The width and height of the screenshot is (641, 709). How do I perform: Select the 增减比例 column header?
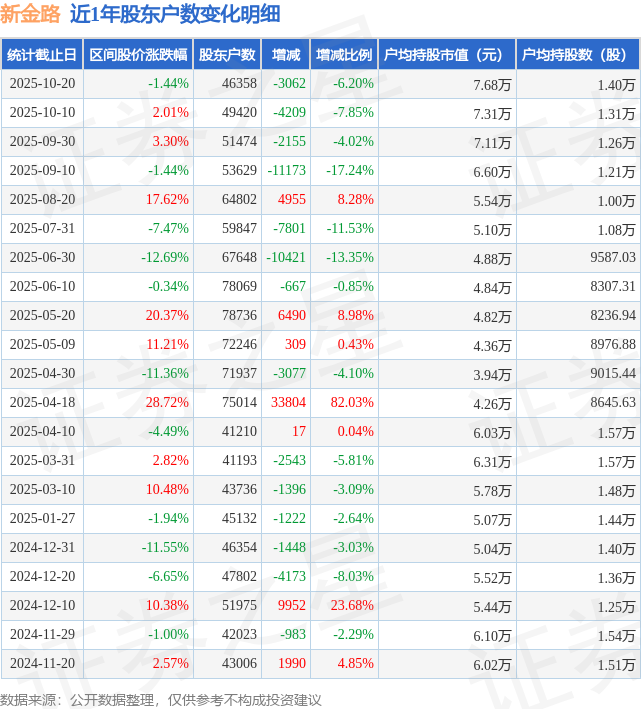tap(344, 55)
